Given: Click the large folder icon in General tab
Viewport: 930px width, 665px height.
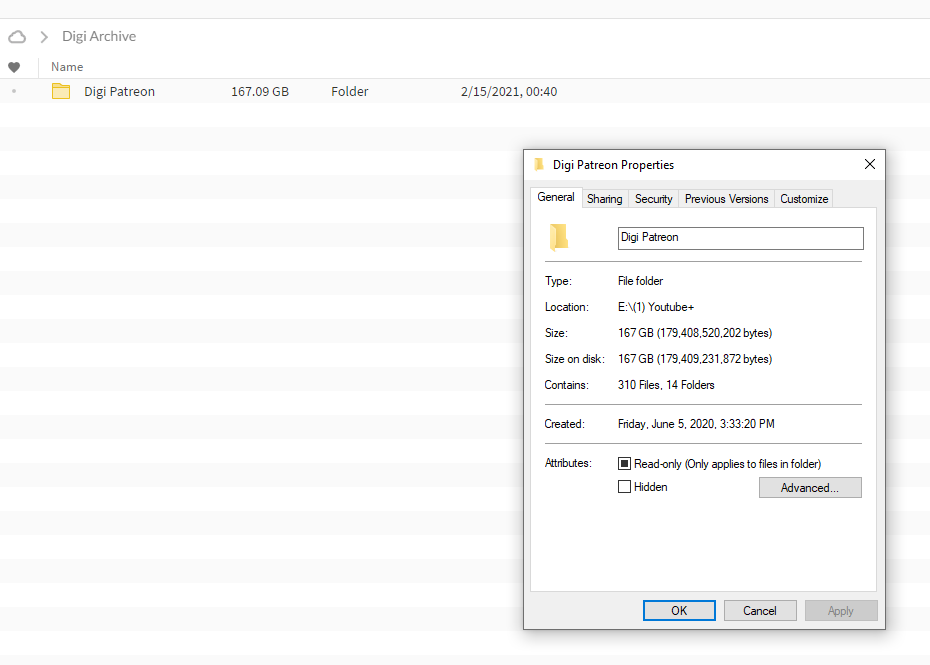Looking at the screenshot, I should point(559,237).
